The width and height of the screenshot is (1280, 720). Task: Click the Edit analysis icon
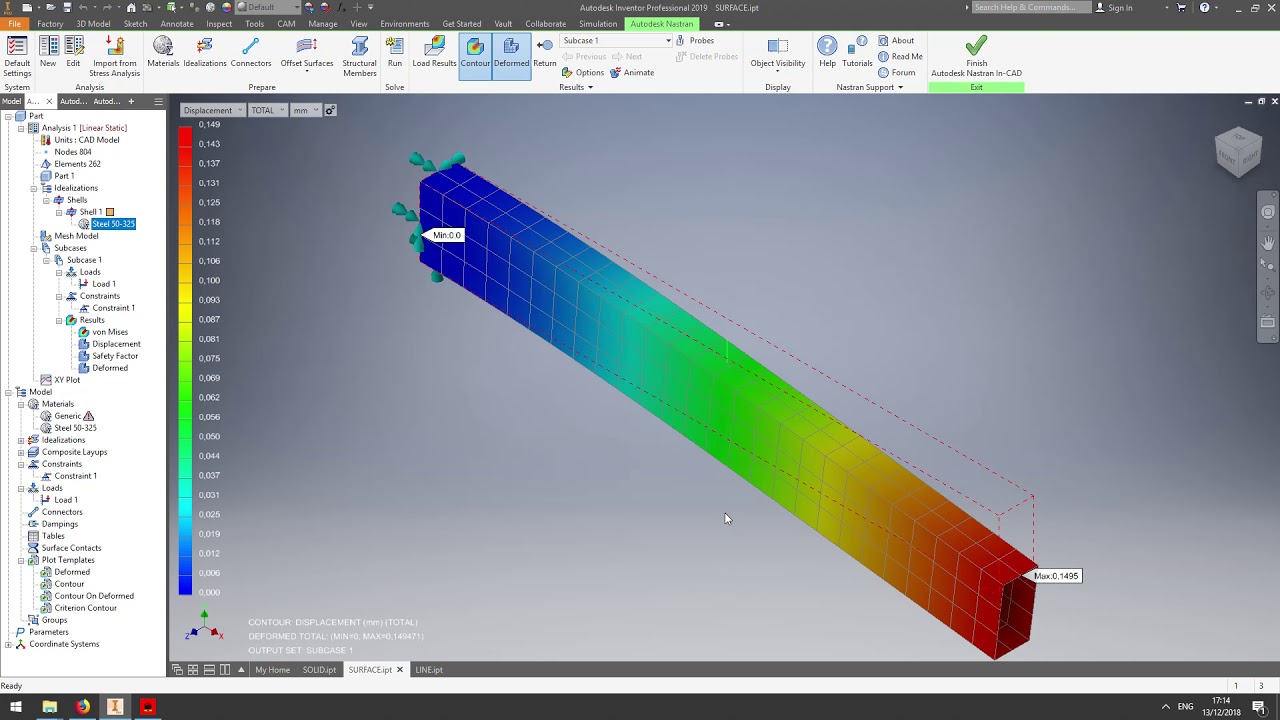tap(73, 52)
